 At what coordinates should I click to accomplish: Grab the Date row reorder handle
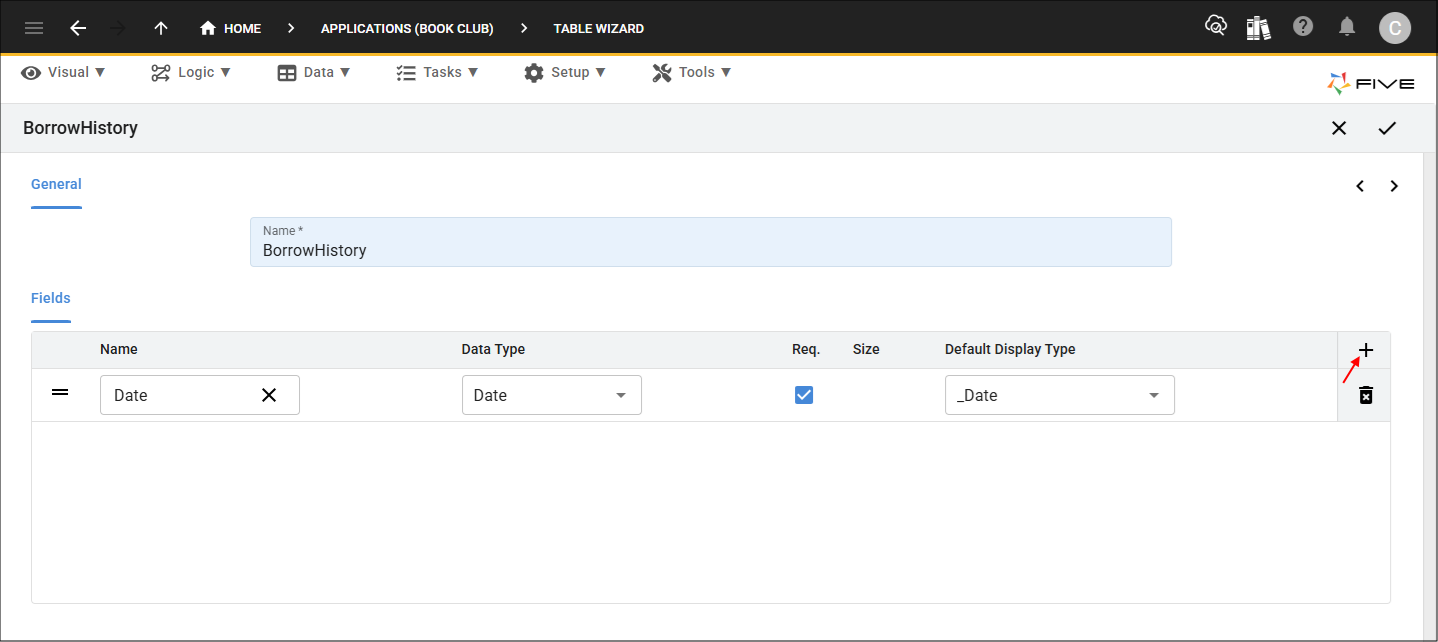(60, 393)
